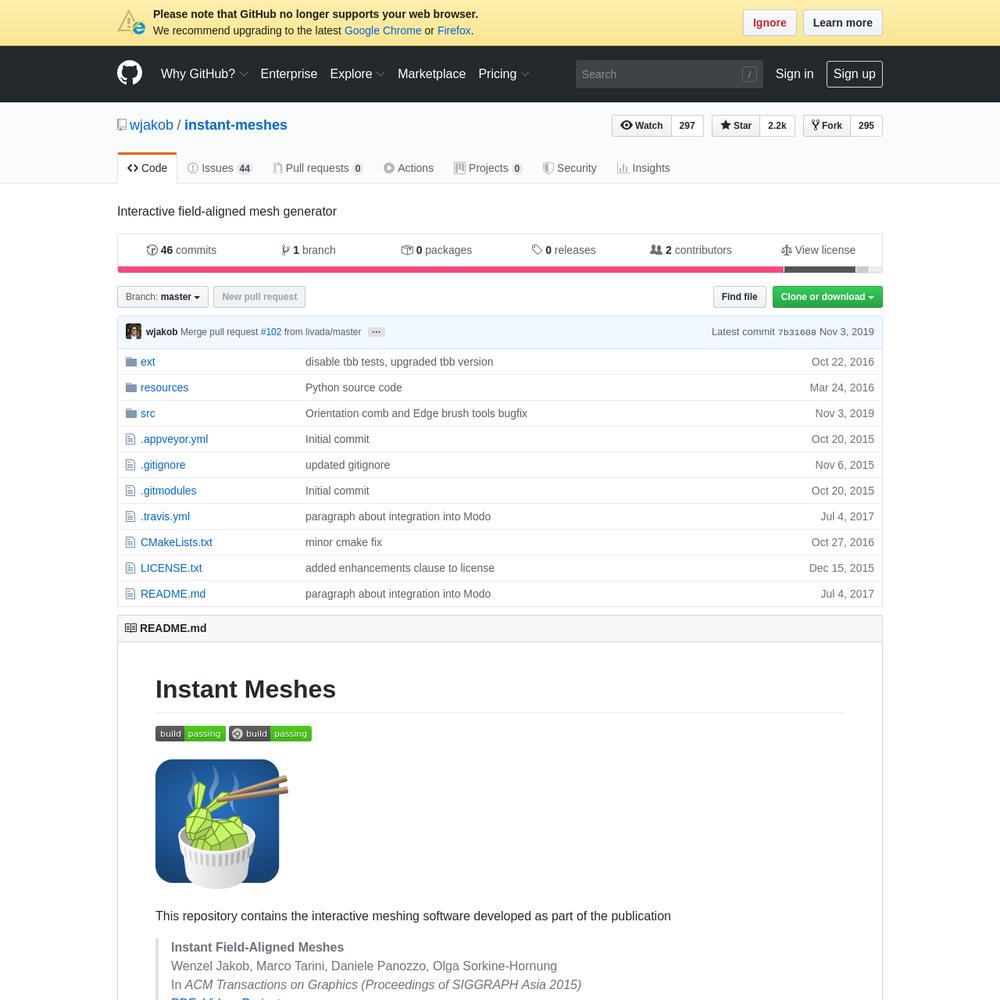The width and height of the screenshot is (1000, 1000).
Task: Click the dark gray language bar segment
Action: tap(820, 270)
